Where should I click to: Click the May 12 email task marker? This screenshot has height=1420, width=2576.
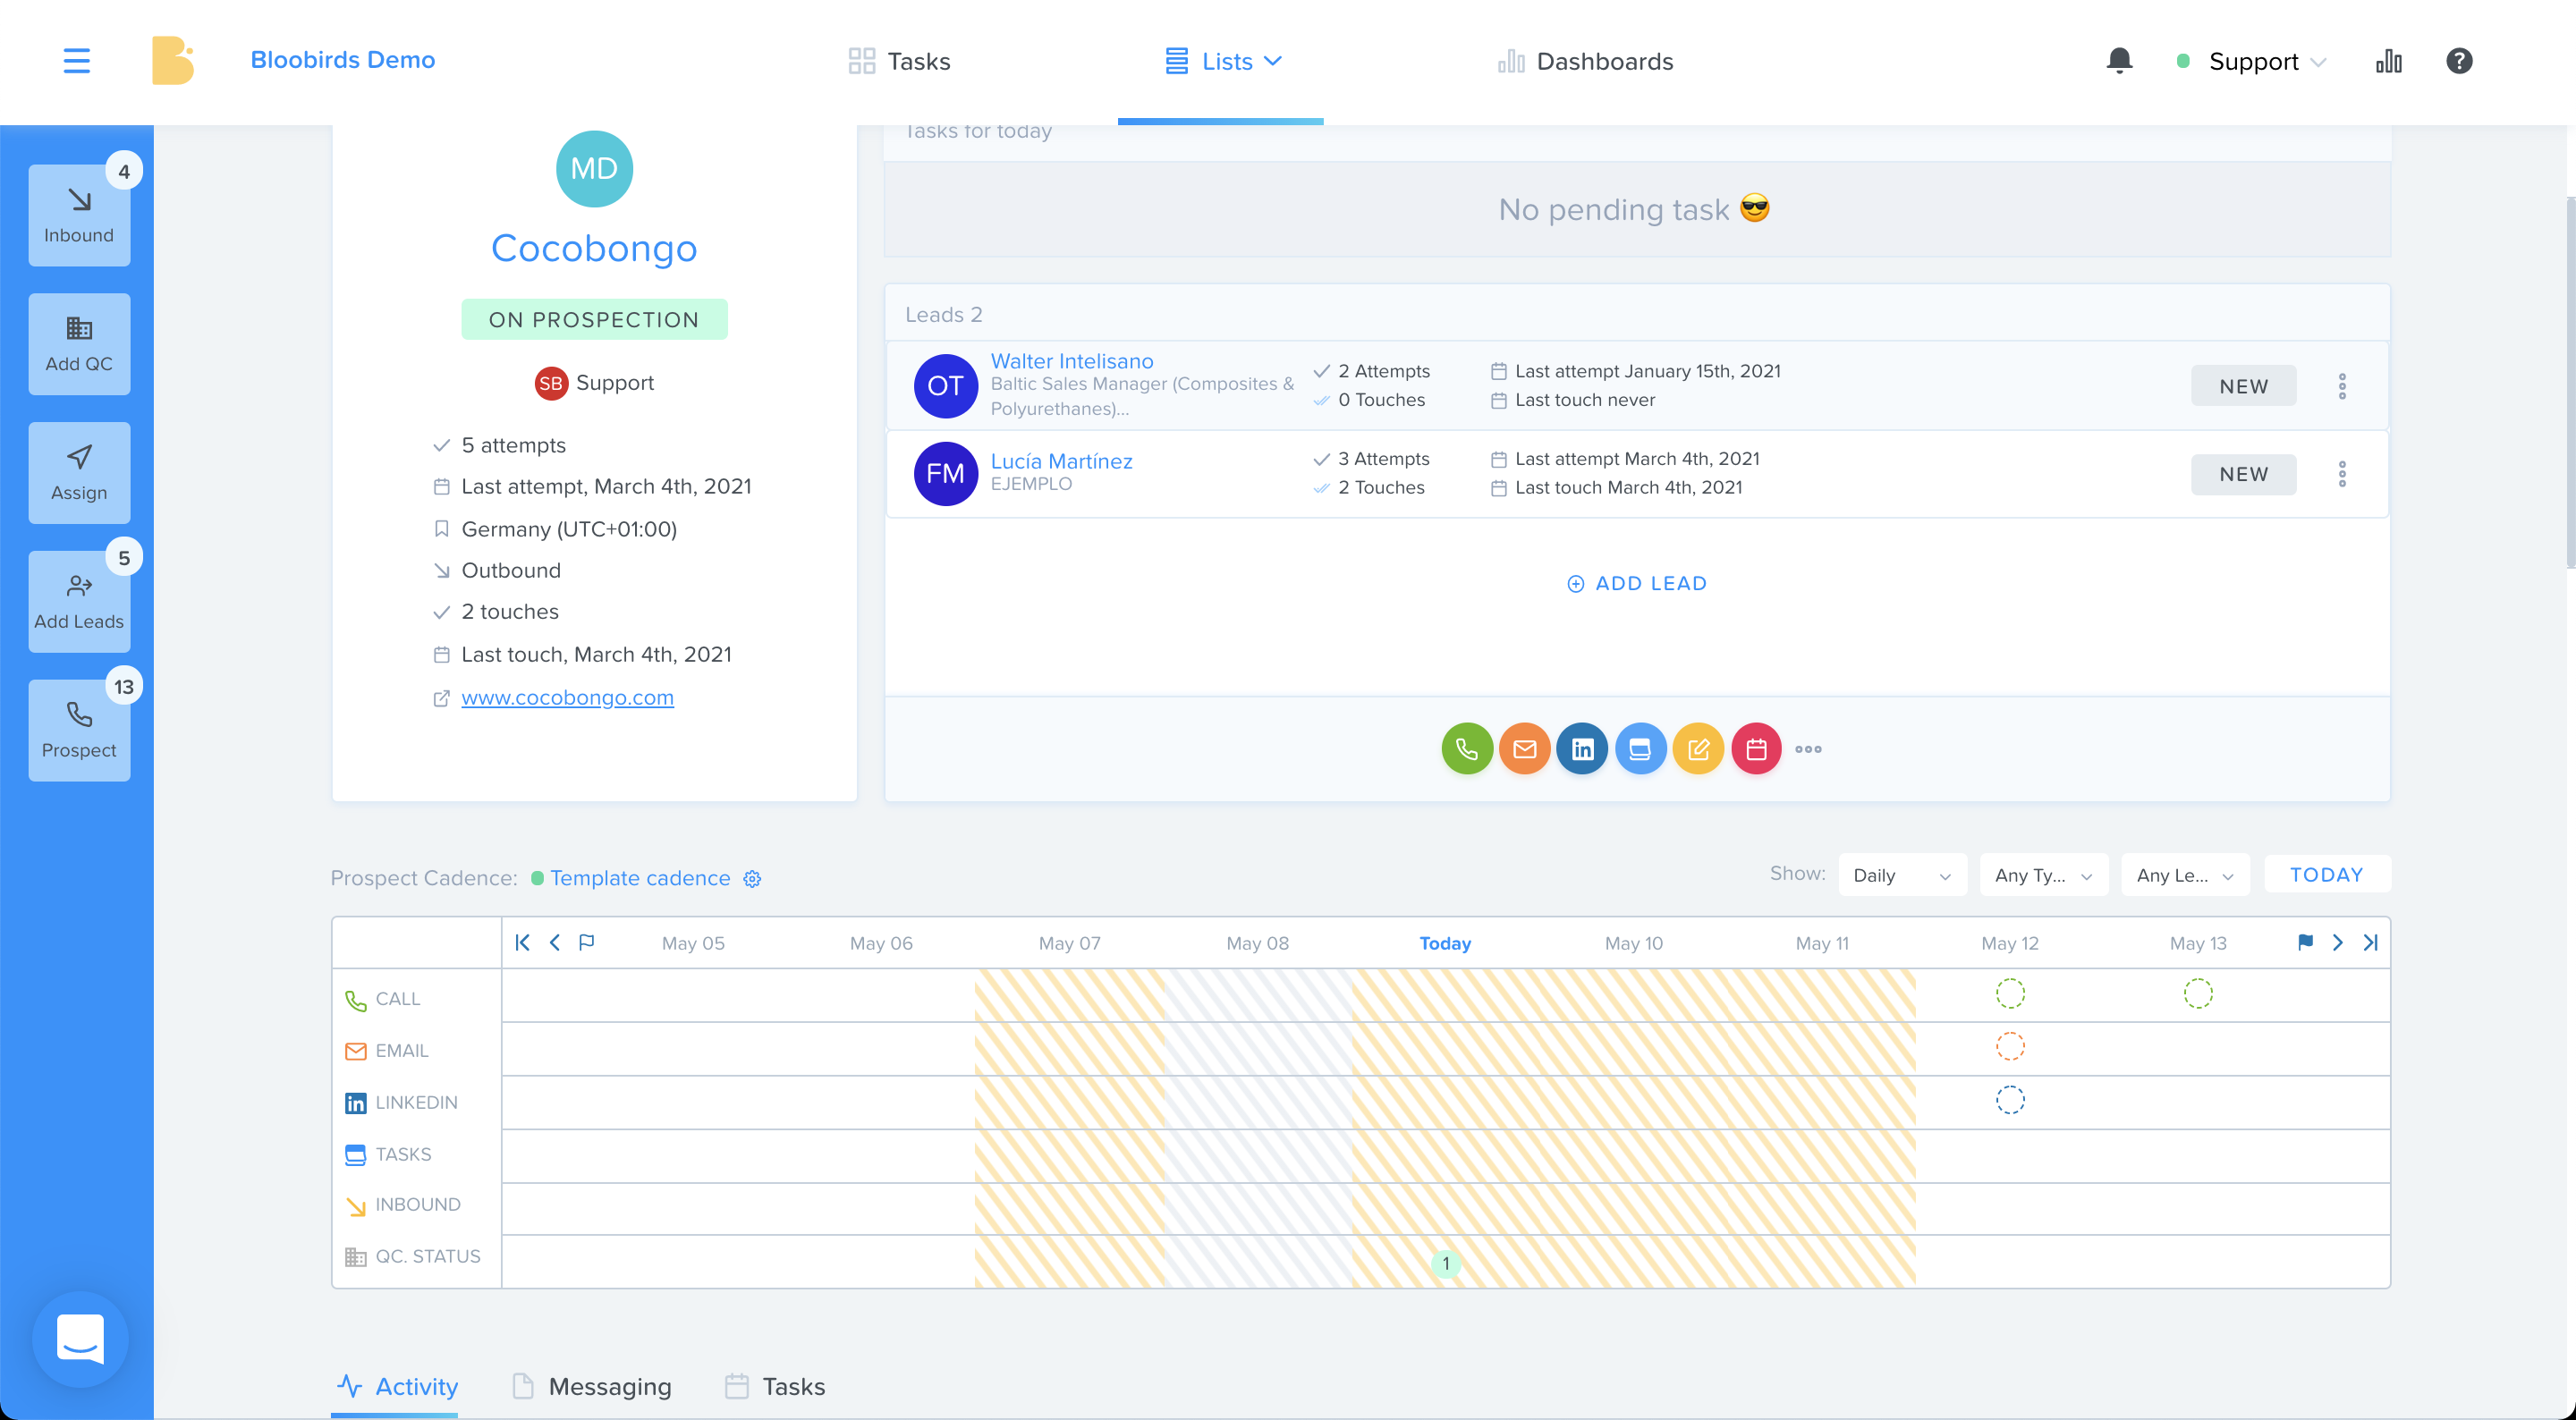click(2010, 1047)
